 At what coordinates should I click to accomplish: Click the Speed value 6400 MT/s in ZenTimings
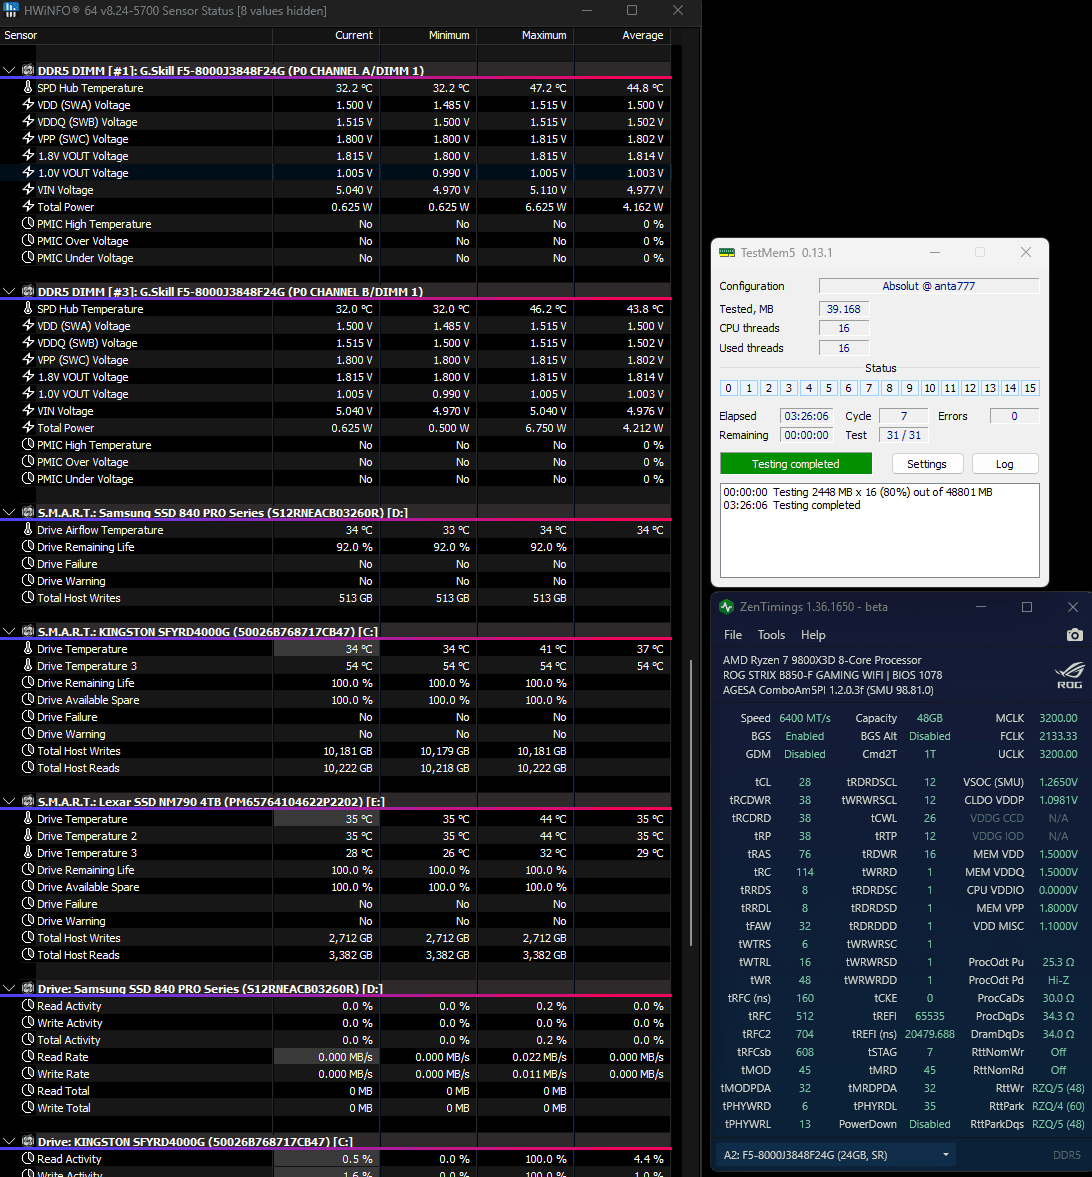[x=805, y=718]
